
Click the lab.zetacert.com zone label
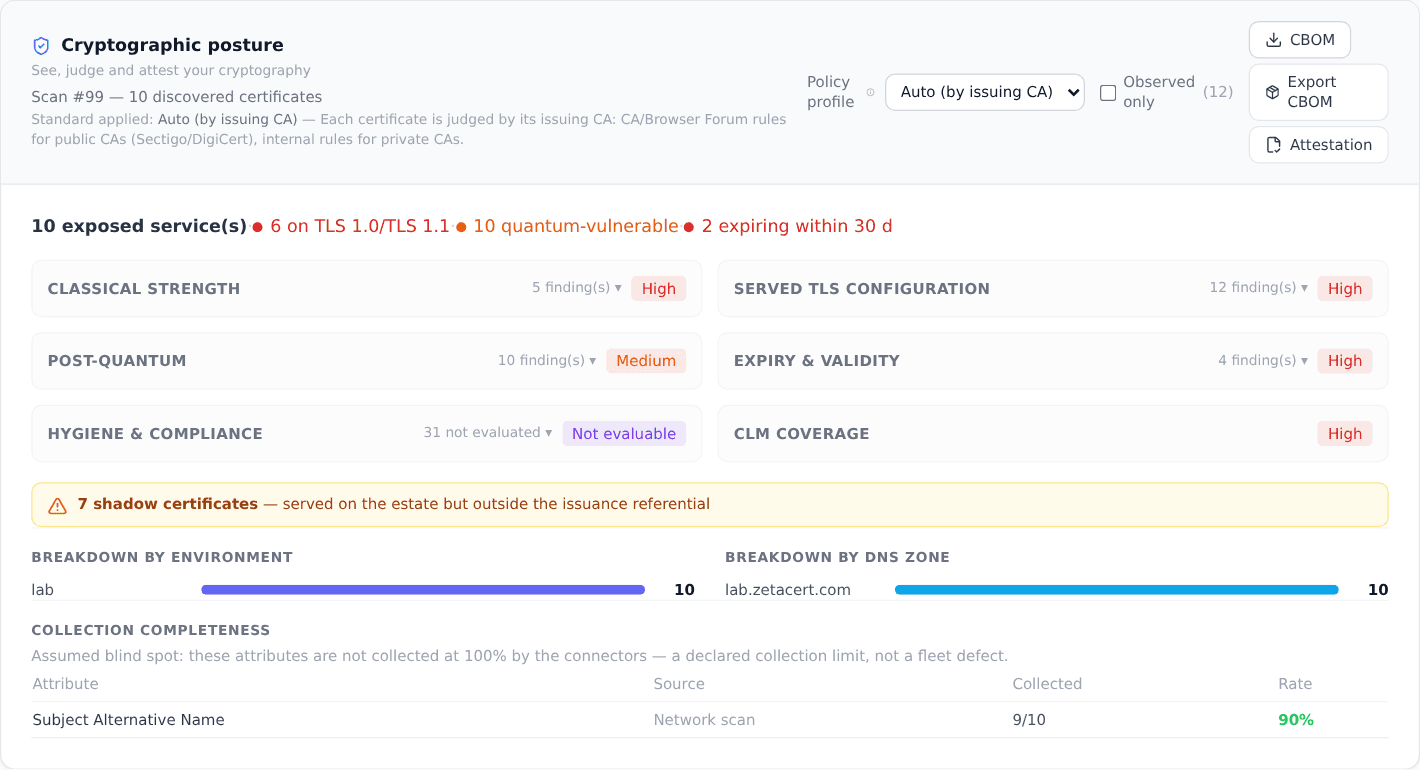click(x=788, y=590)
